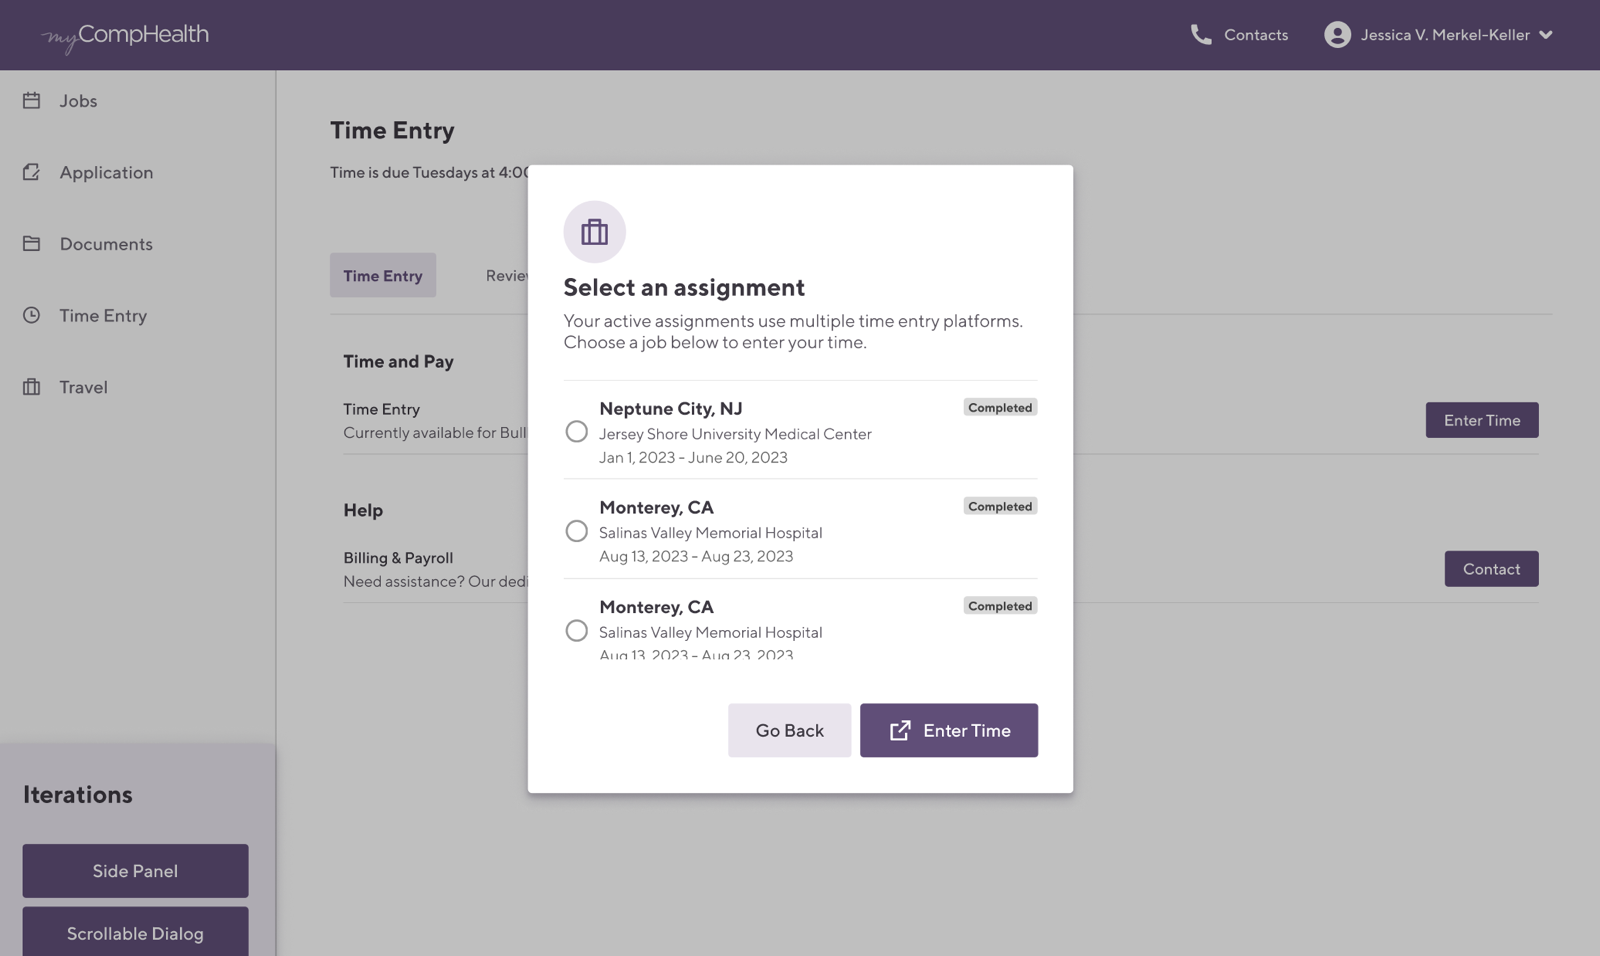Select the second Monterey, CA assignment
The height and width of the screenshot is (956, 1600).
coord(576,630)
